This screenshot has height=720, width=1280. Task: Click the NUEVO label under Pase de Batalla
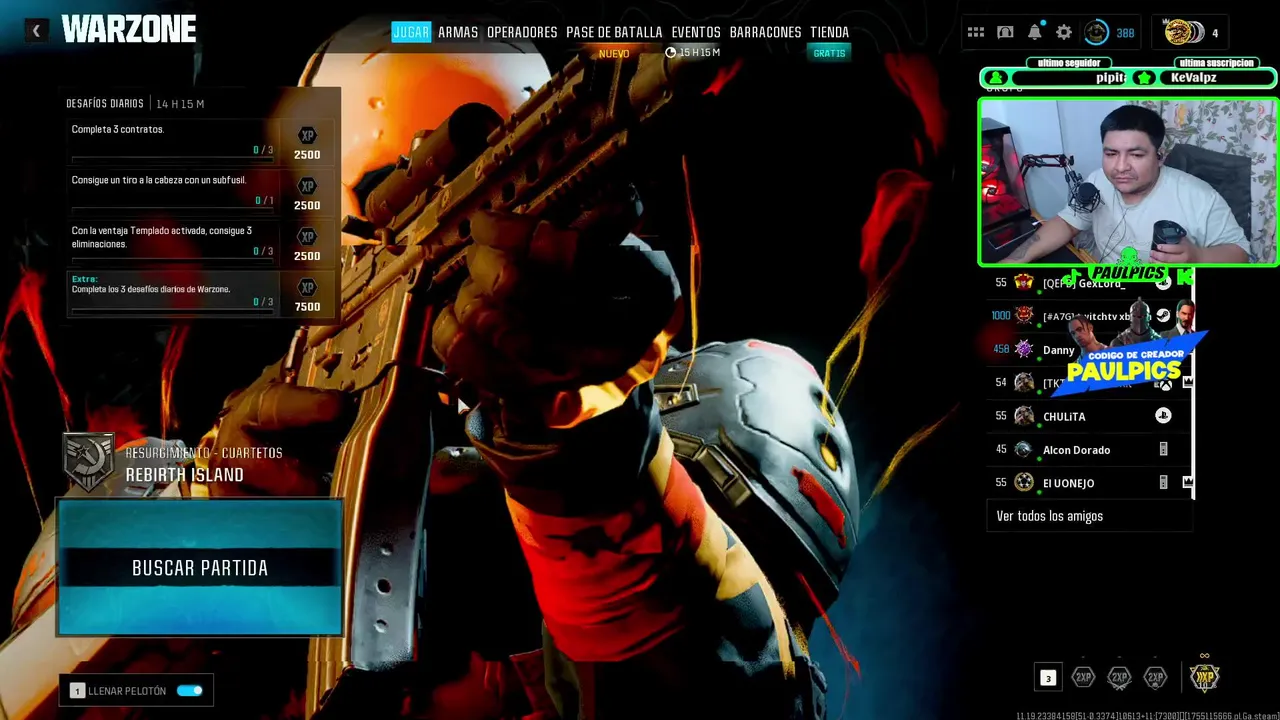[x=614, y=53]
